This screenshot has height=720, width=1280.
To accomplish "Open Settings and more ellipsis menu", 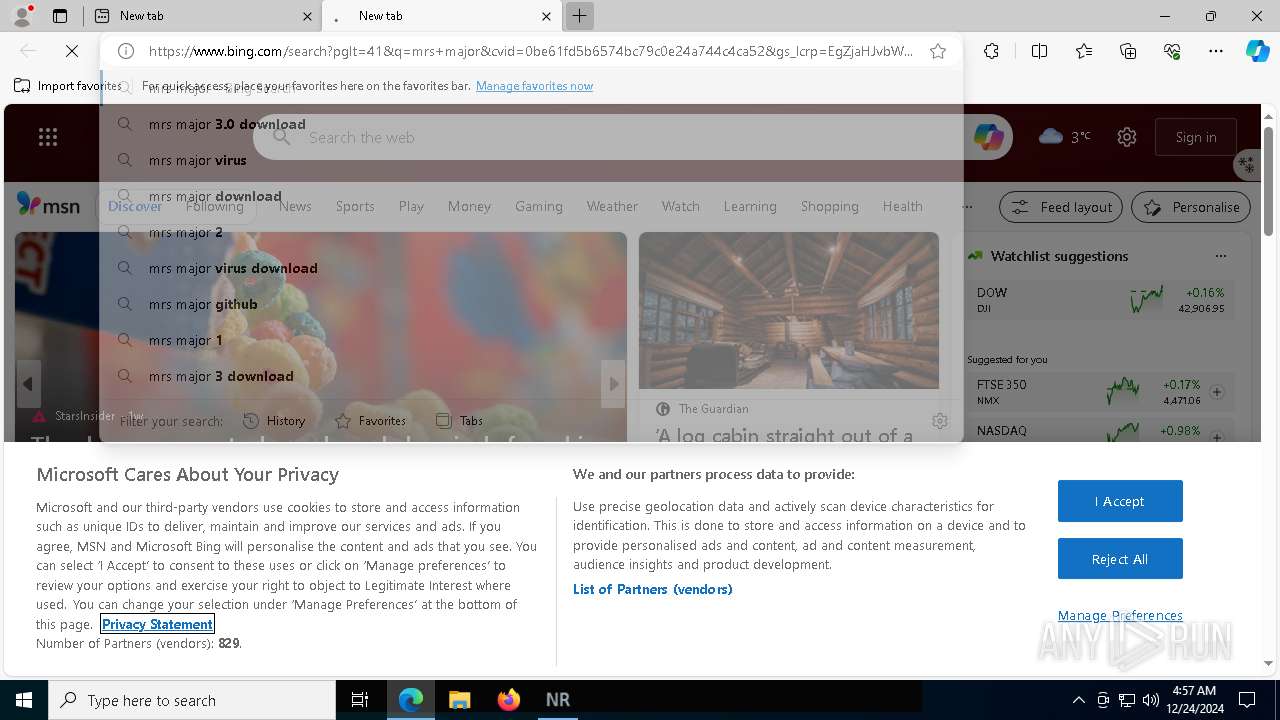I will pos(1216,51).
